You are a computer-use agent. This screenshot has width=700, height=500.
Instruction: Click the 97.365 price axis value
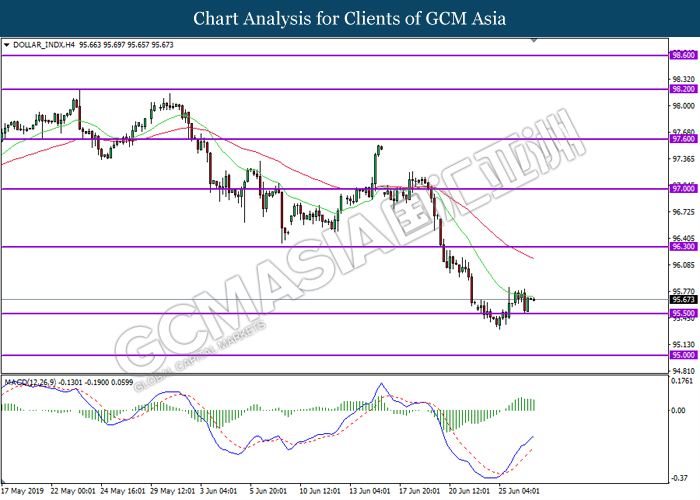(683, 159)
